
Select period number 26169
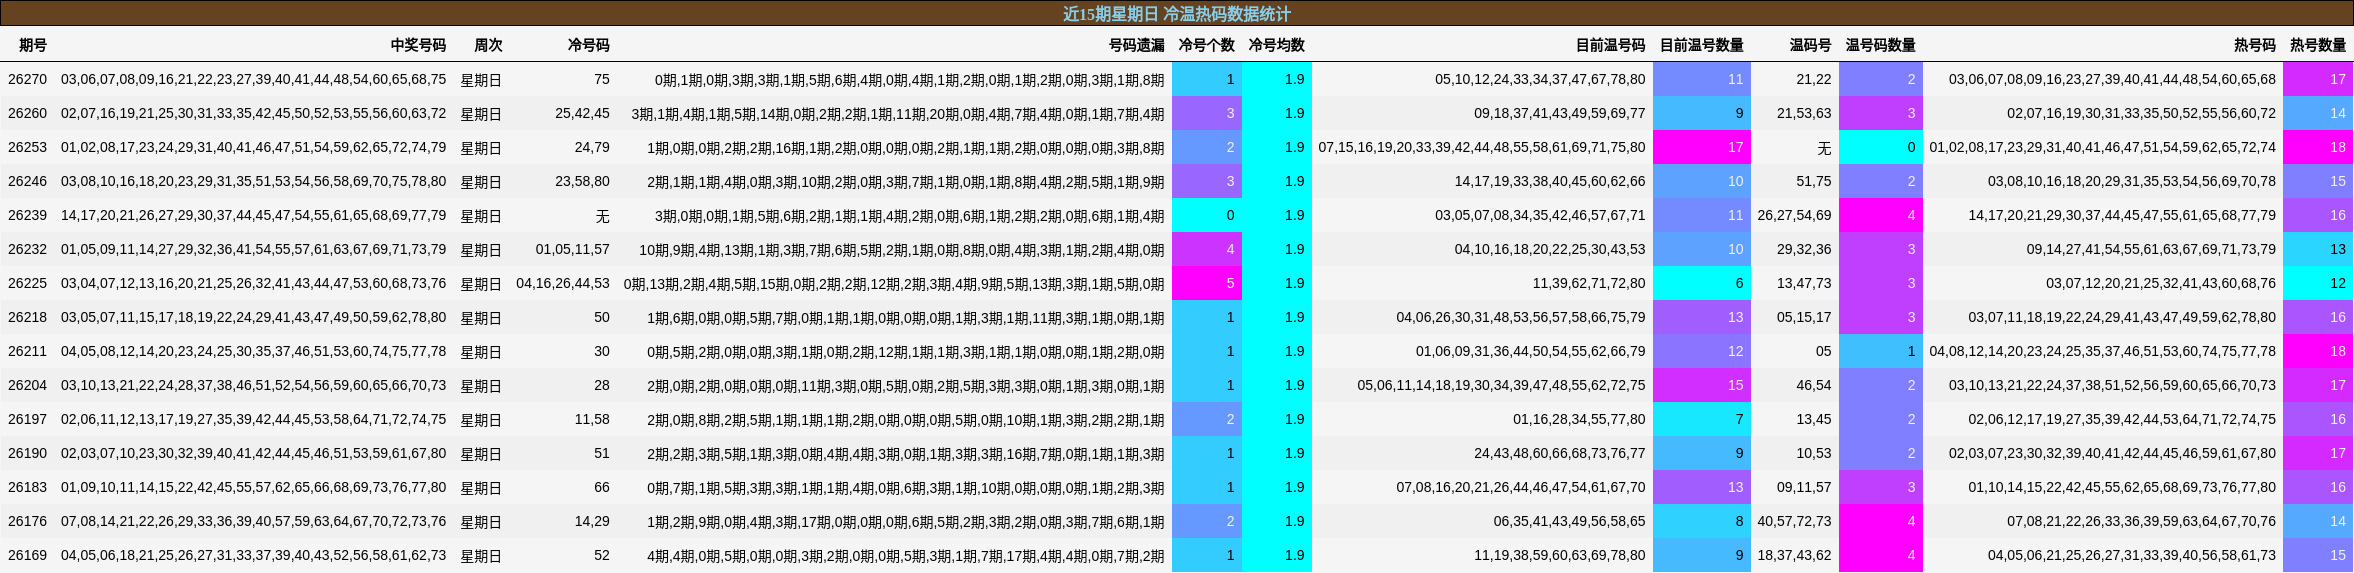pyautogui.click(x=27, y=555)
